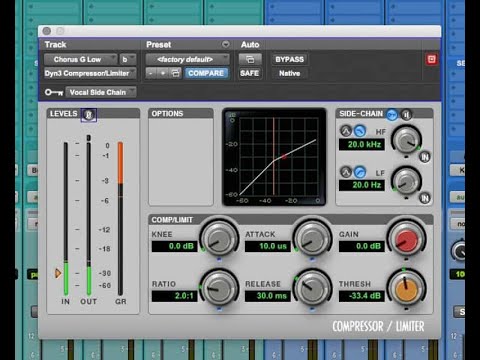480x360 pixels.
Task: Click the orange threshold arrow on the IN meter
Action: pos(58,274)
